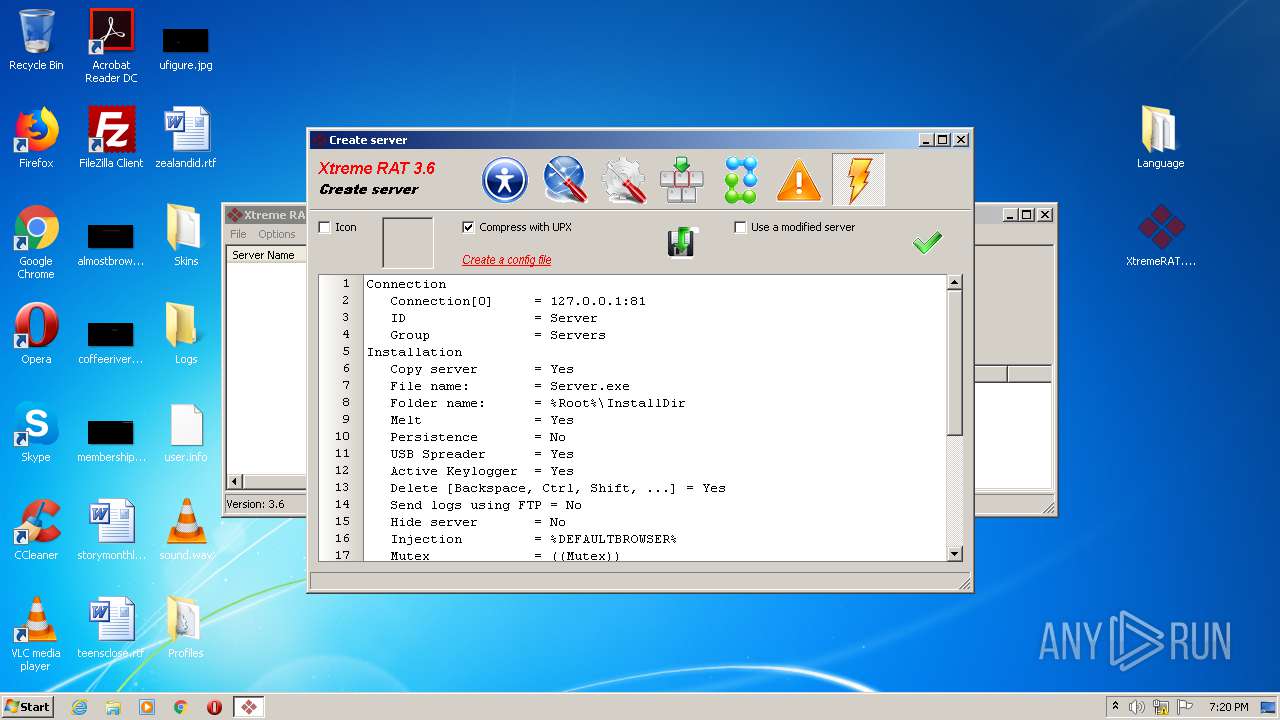Select the Logs folder on desktop
This screenshot has width=1280, height=720.
186,334
